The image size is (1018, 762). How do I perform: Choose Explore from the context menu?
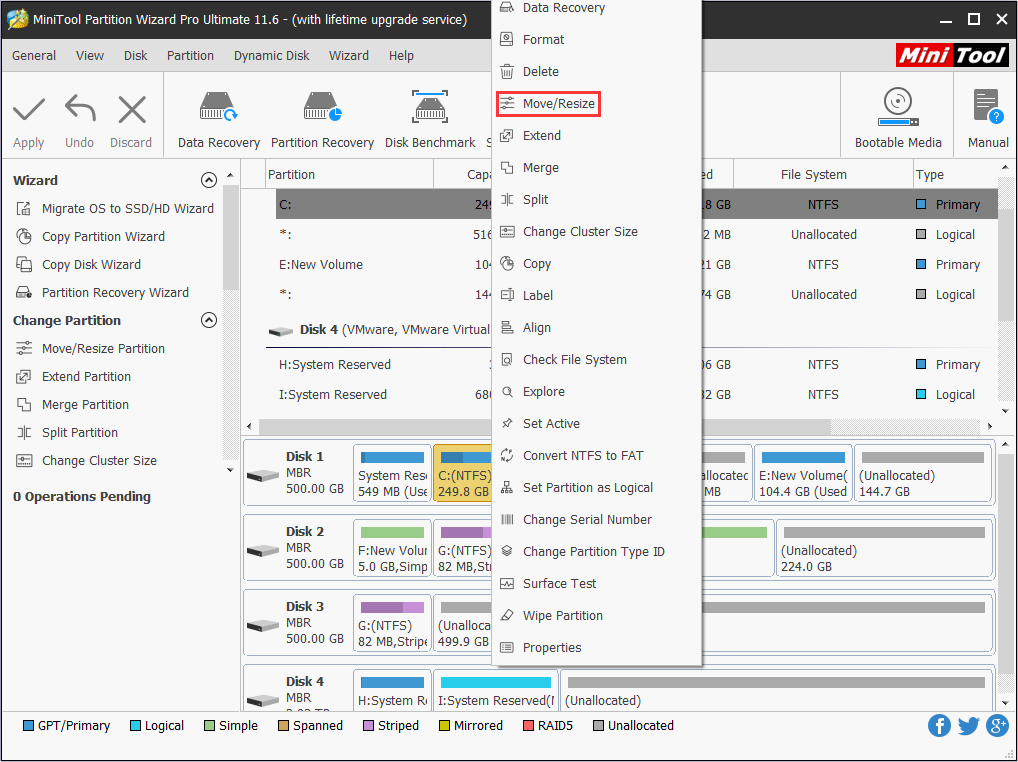coord(597,391)
